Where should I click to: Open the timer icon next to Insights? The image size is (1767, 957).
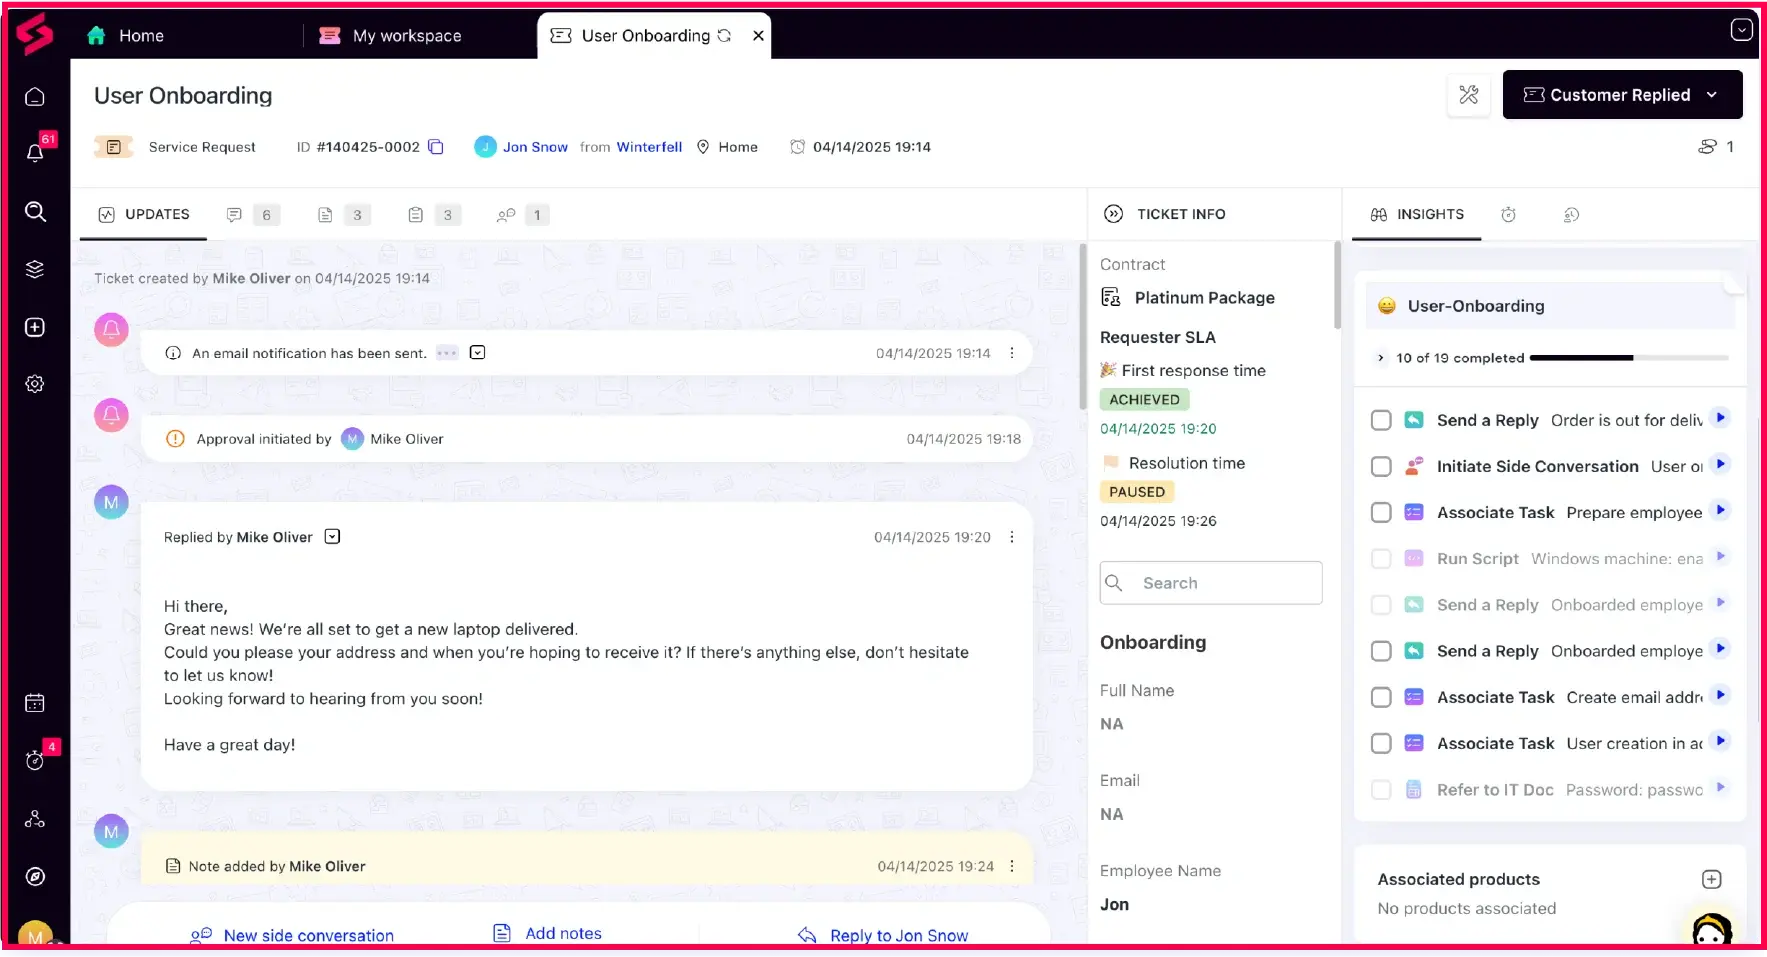coord(1509,214)
